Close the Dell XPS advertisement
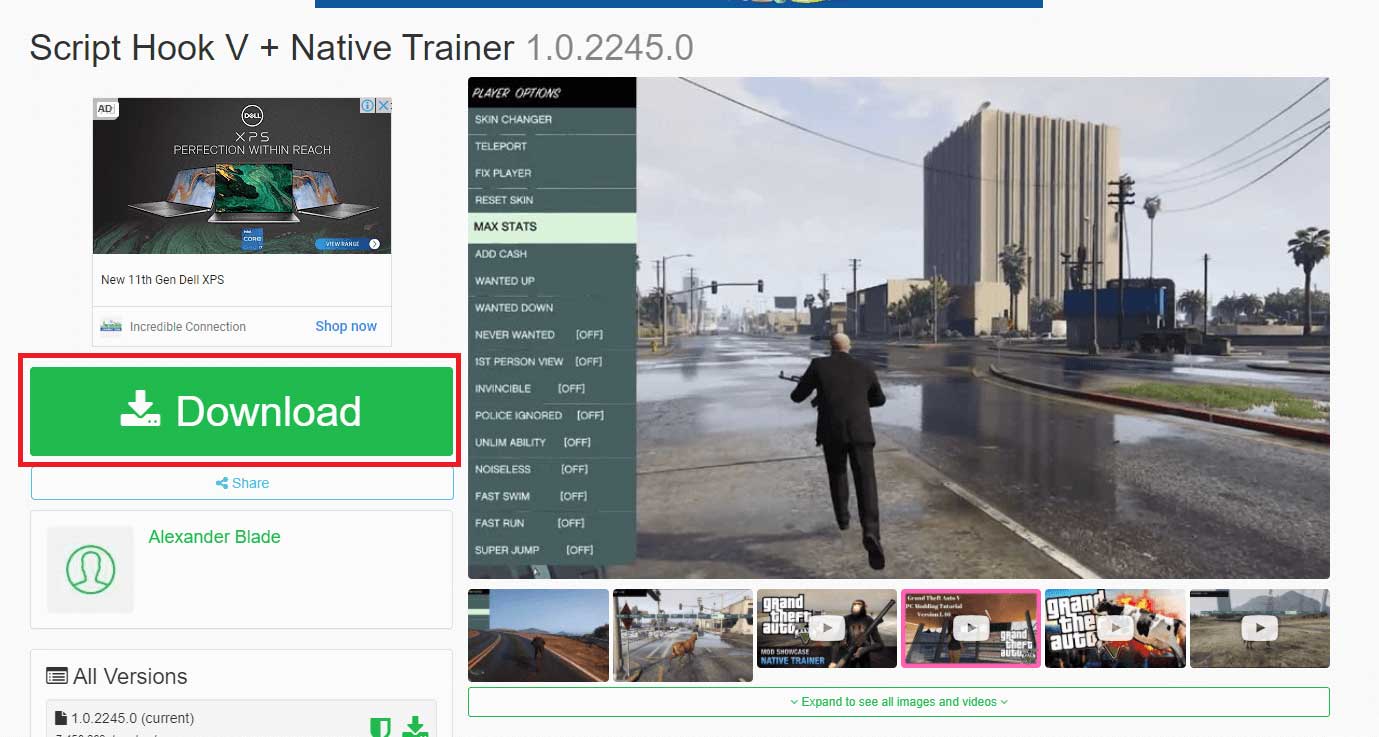Viewport: 1379px width, 737px height. [x=383, y=106]
